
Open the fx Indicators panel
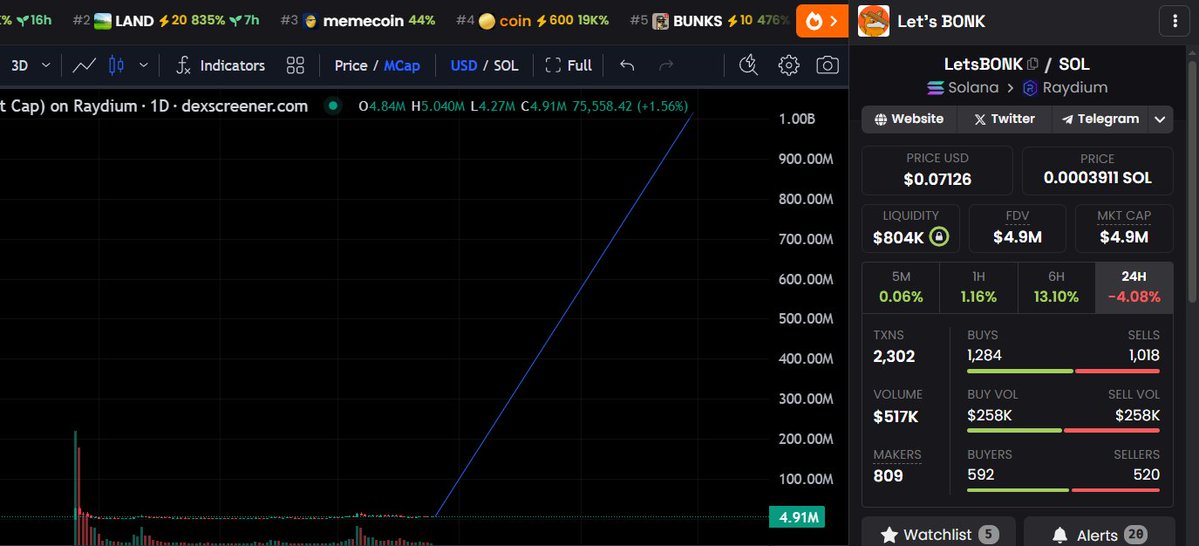click(220, 66)
